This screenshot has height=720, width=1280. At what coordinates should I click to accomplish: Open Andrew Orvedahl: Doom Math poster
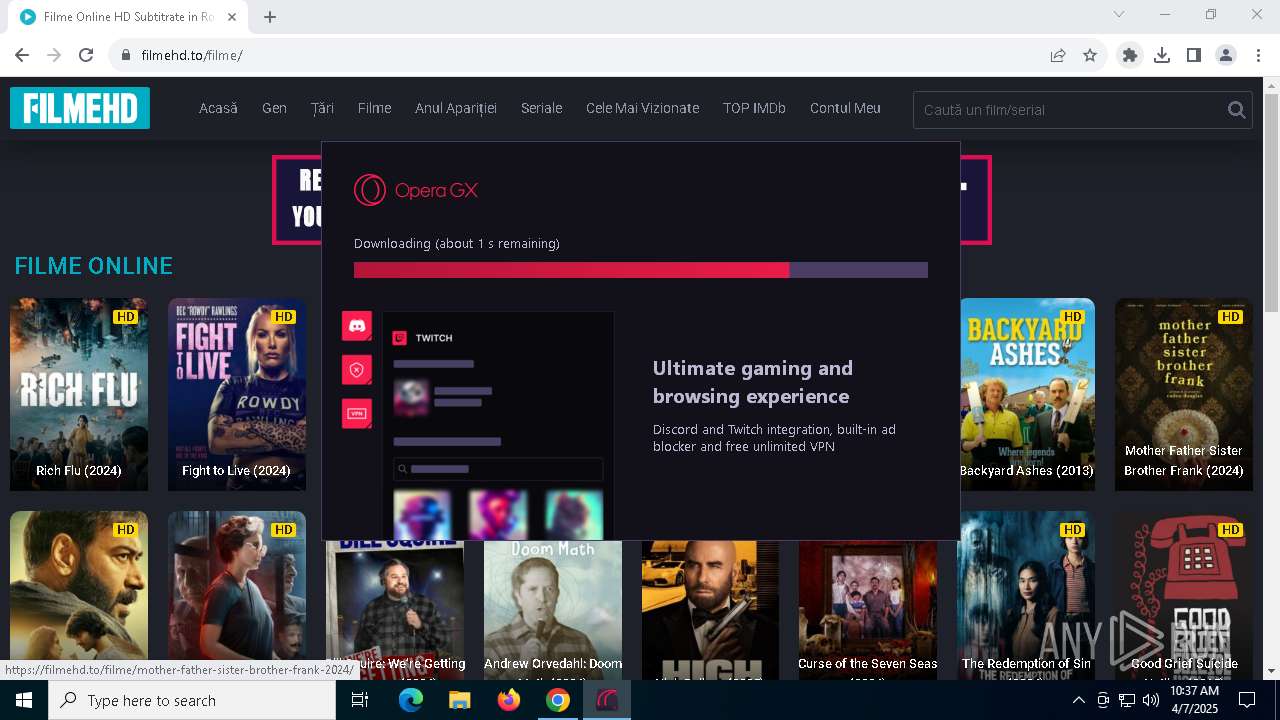point(553,610)
